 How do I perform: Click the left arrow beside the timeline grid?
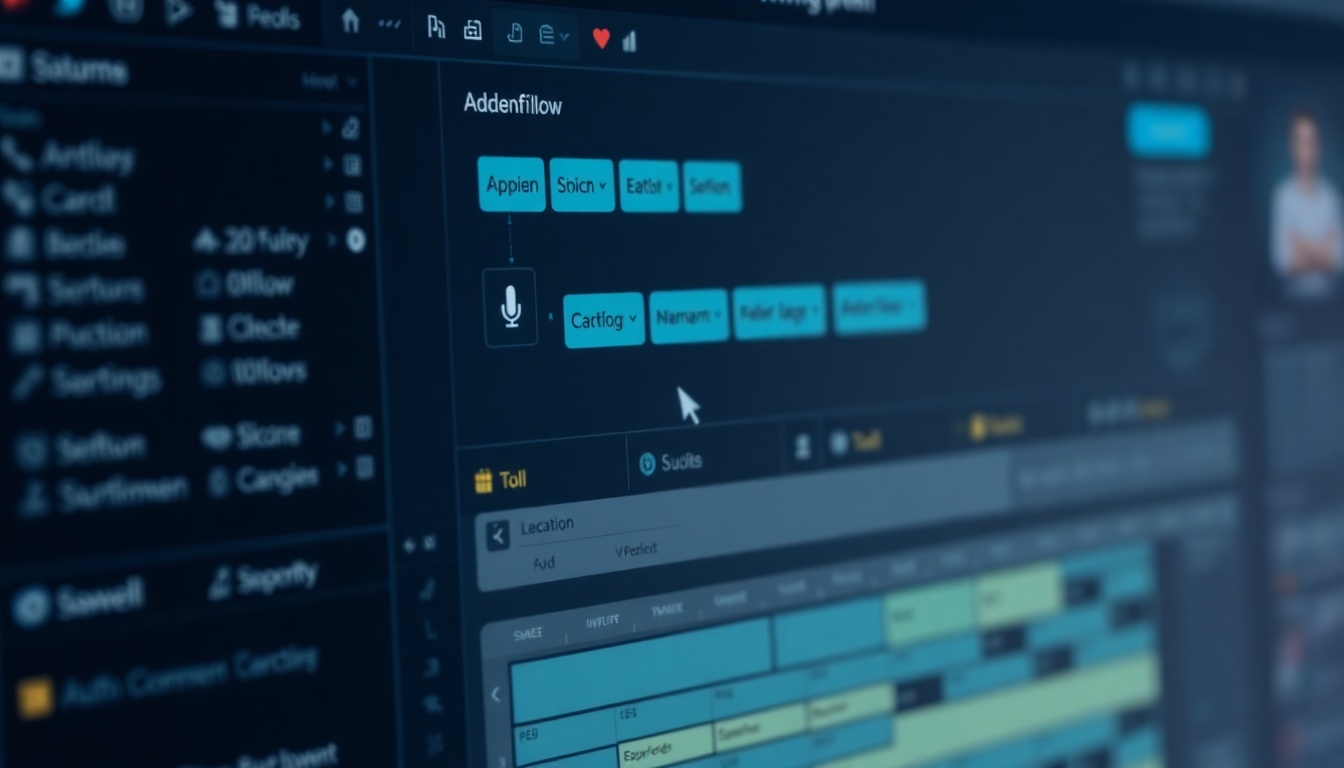click(495, 694)
